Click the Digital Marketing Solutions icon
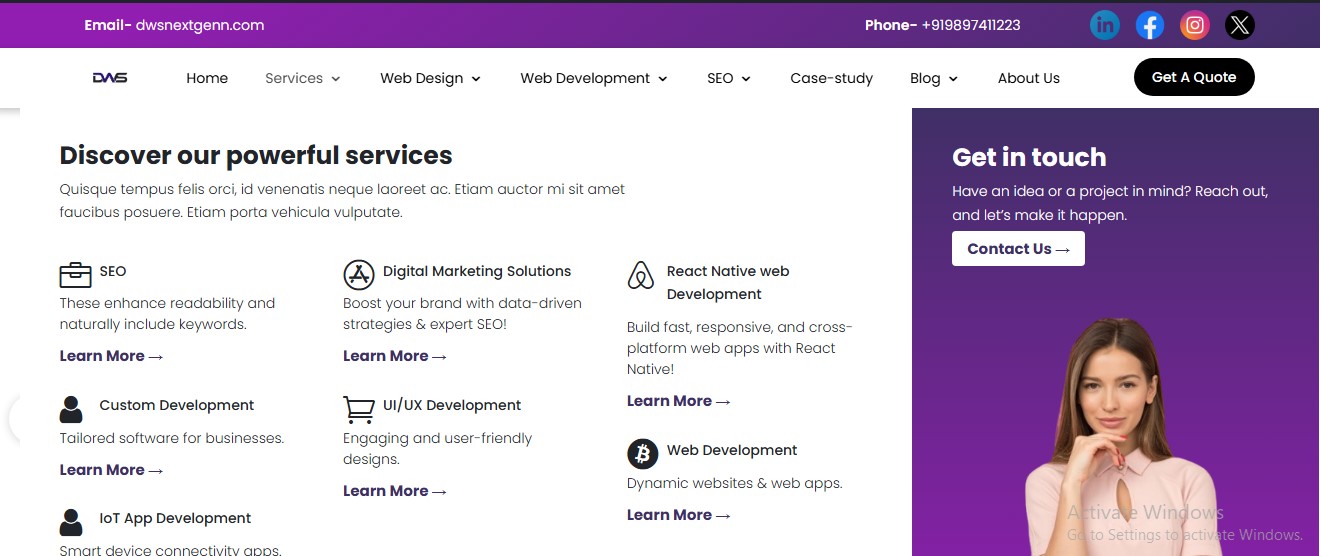The image size is (1320, 556). click(359, 274)
